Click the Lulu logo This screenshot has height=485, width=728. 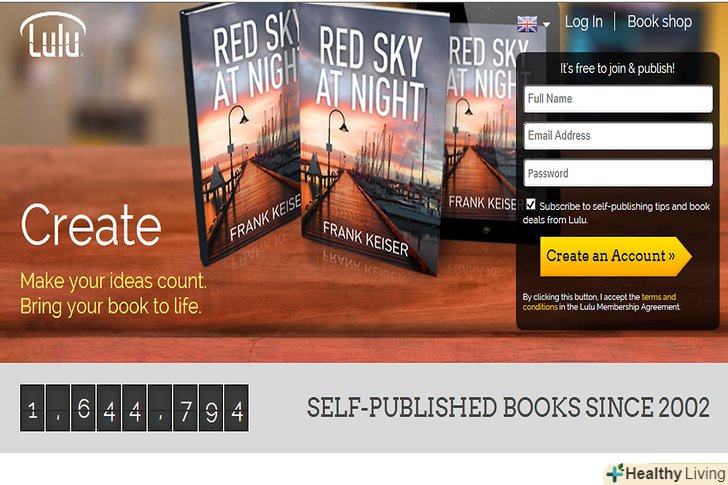53,35
